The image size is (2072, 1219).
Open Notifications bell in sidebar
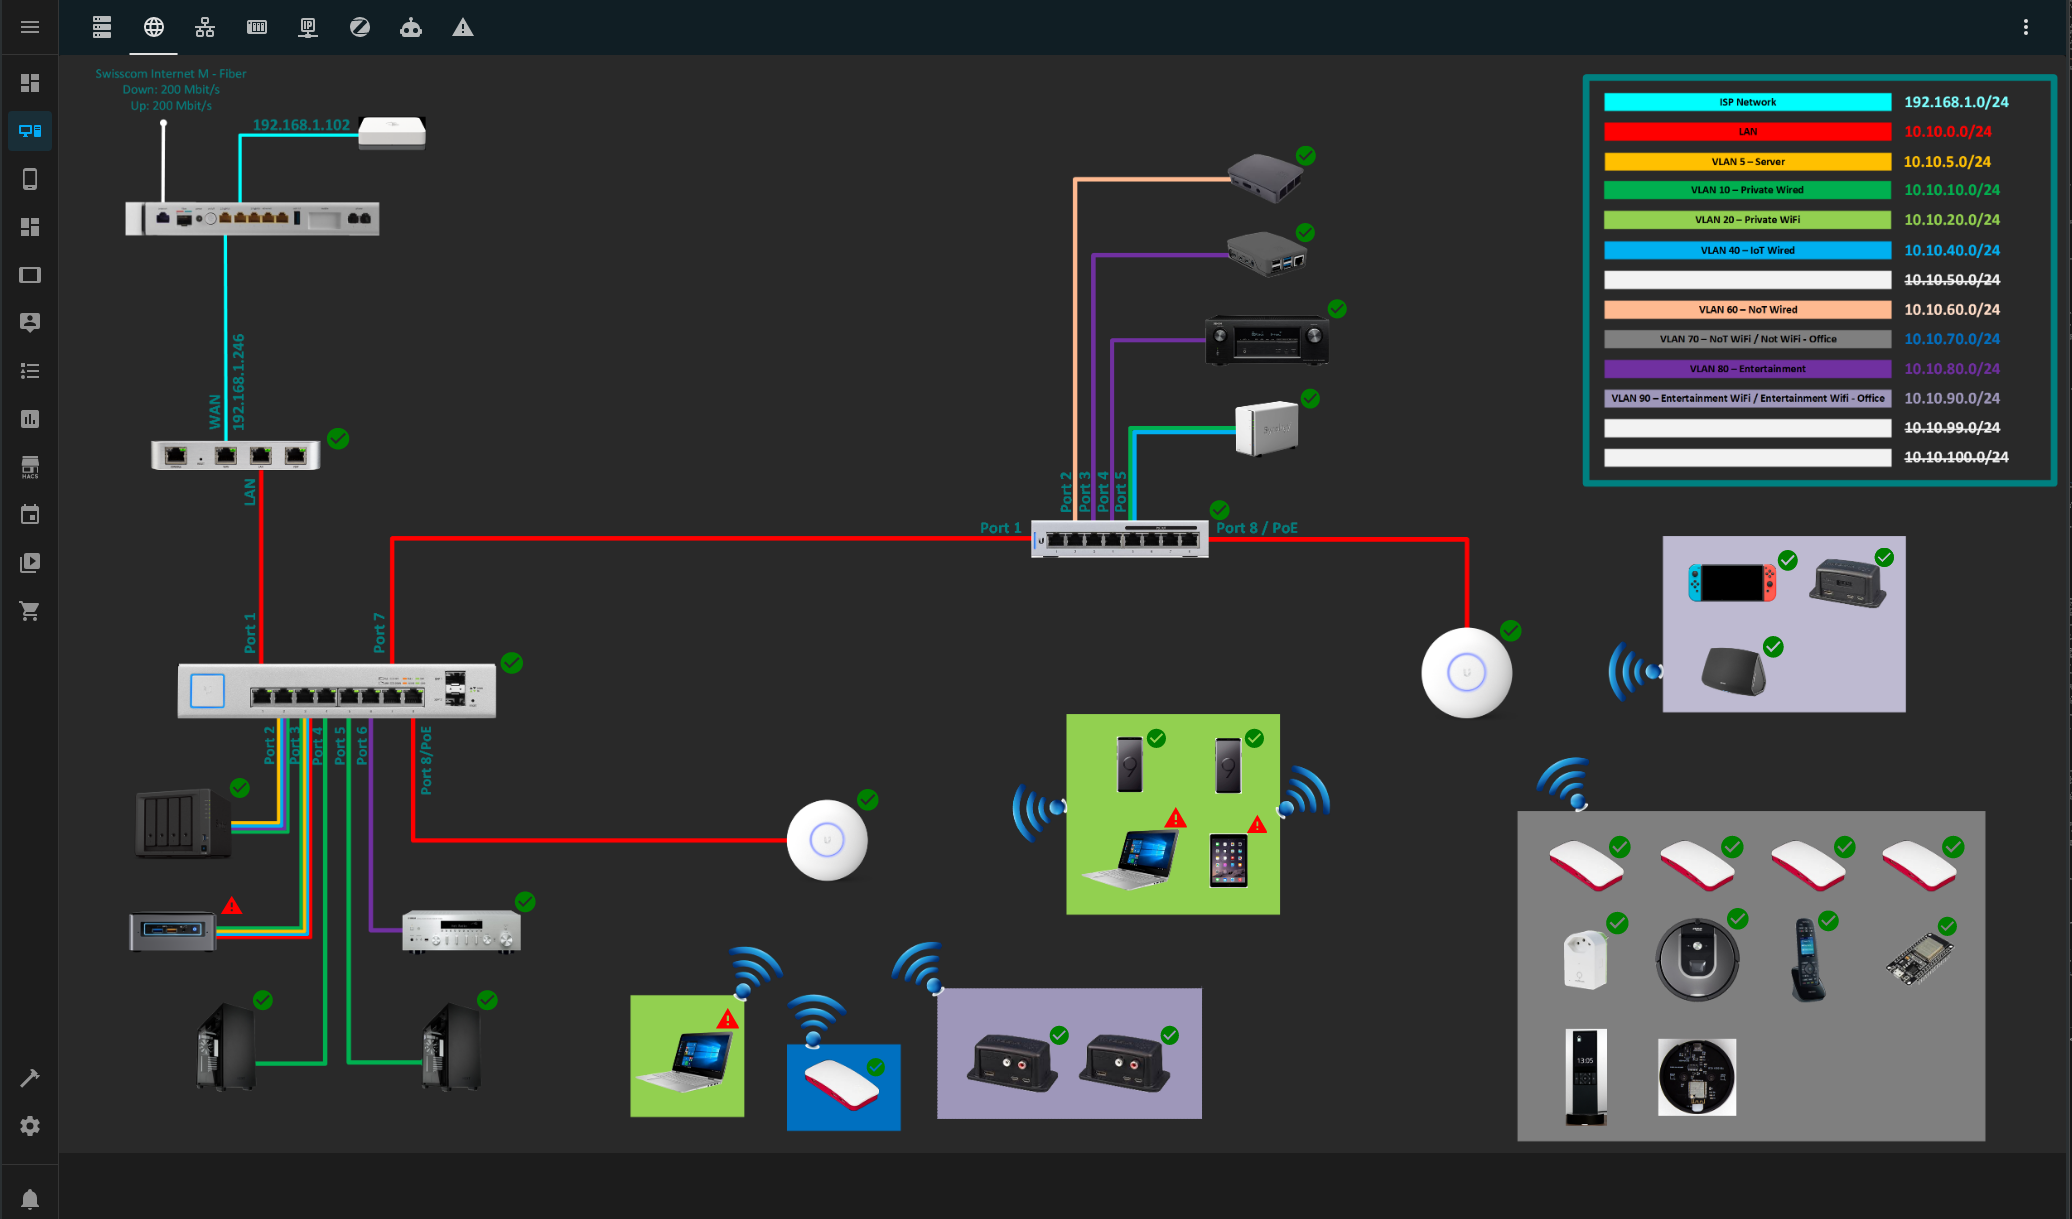click(30, 1198)
